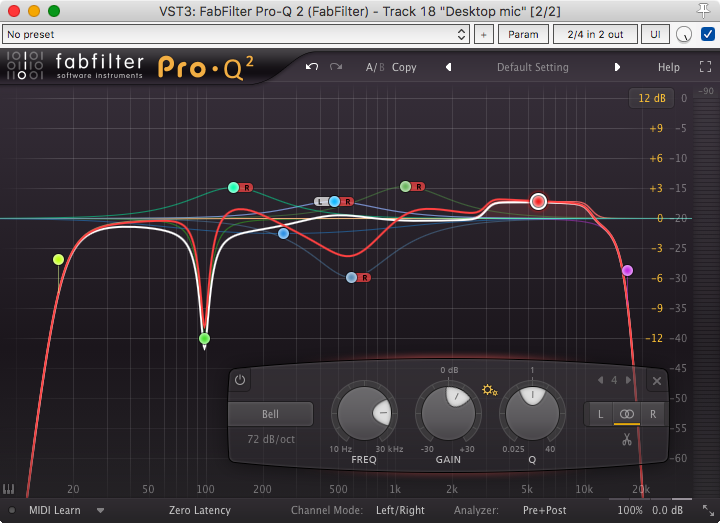Viewport: 720px width, 523px height.
Task: Click the undo arrow icon
Action: point(312,67)
